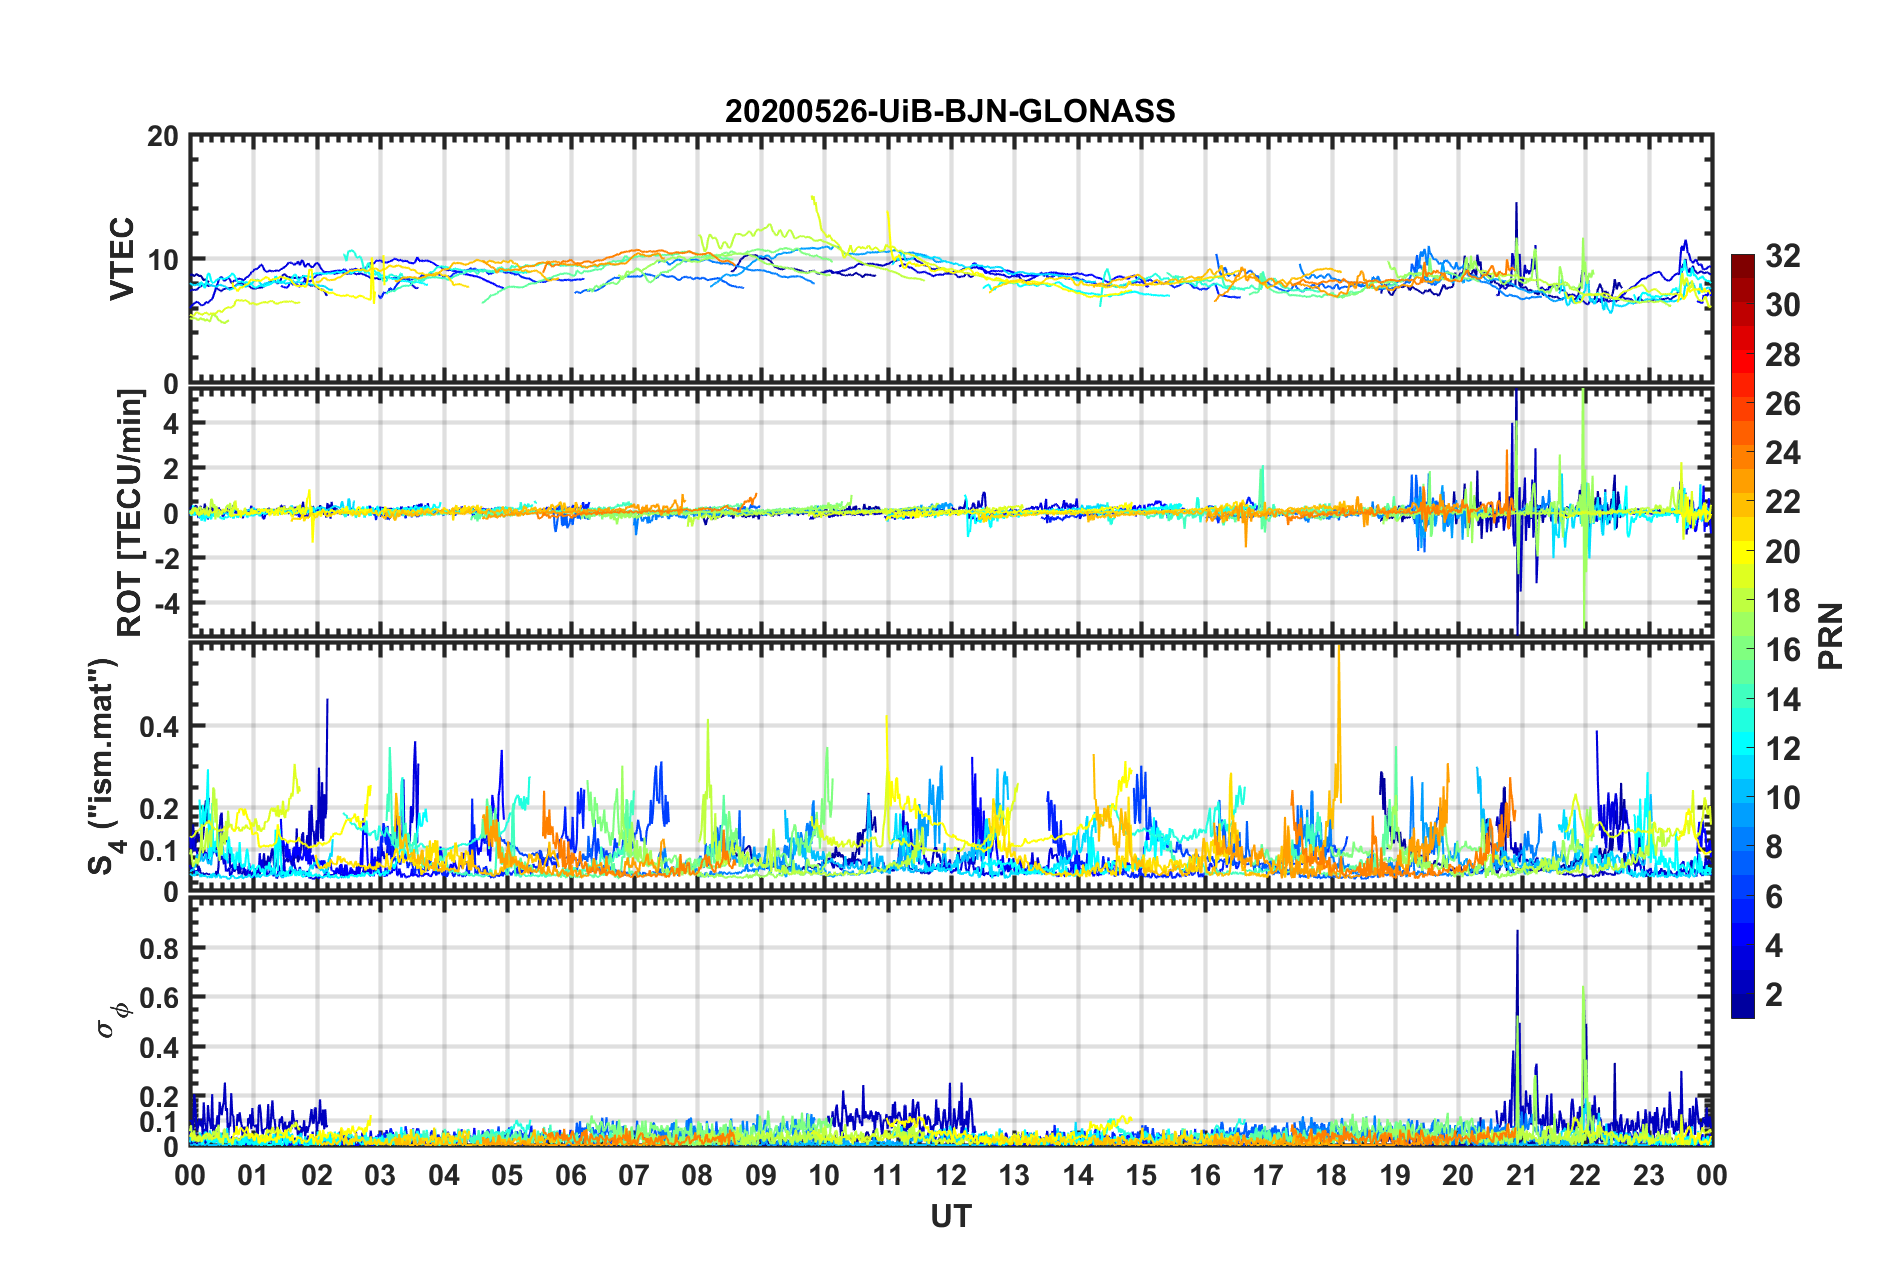Click UT axis hour label 15
This screenshot has height=1272, width=1902.
pos(1141,1175)
